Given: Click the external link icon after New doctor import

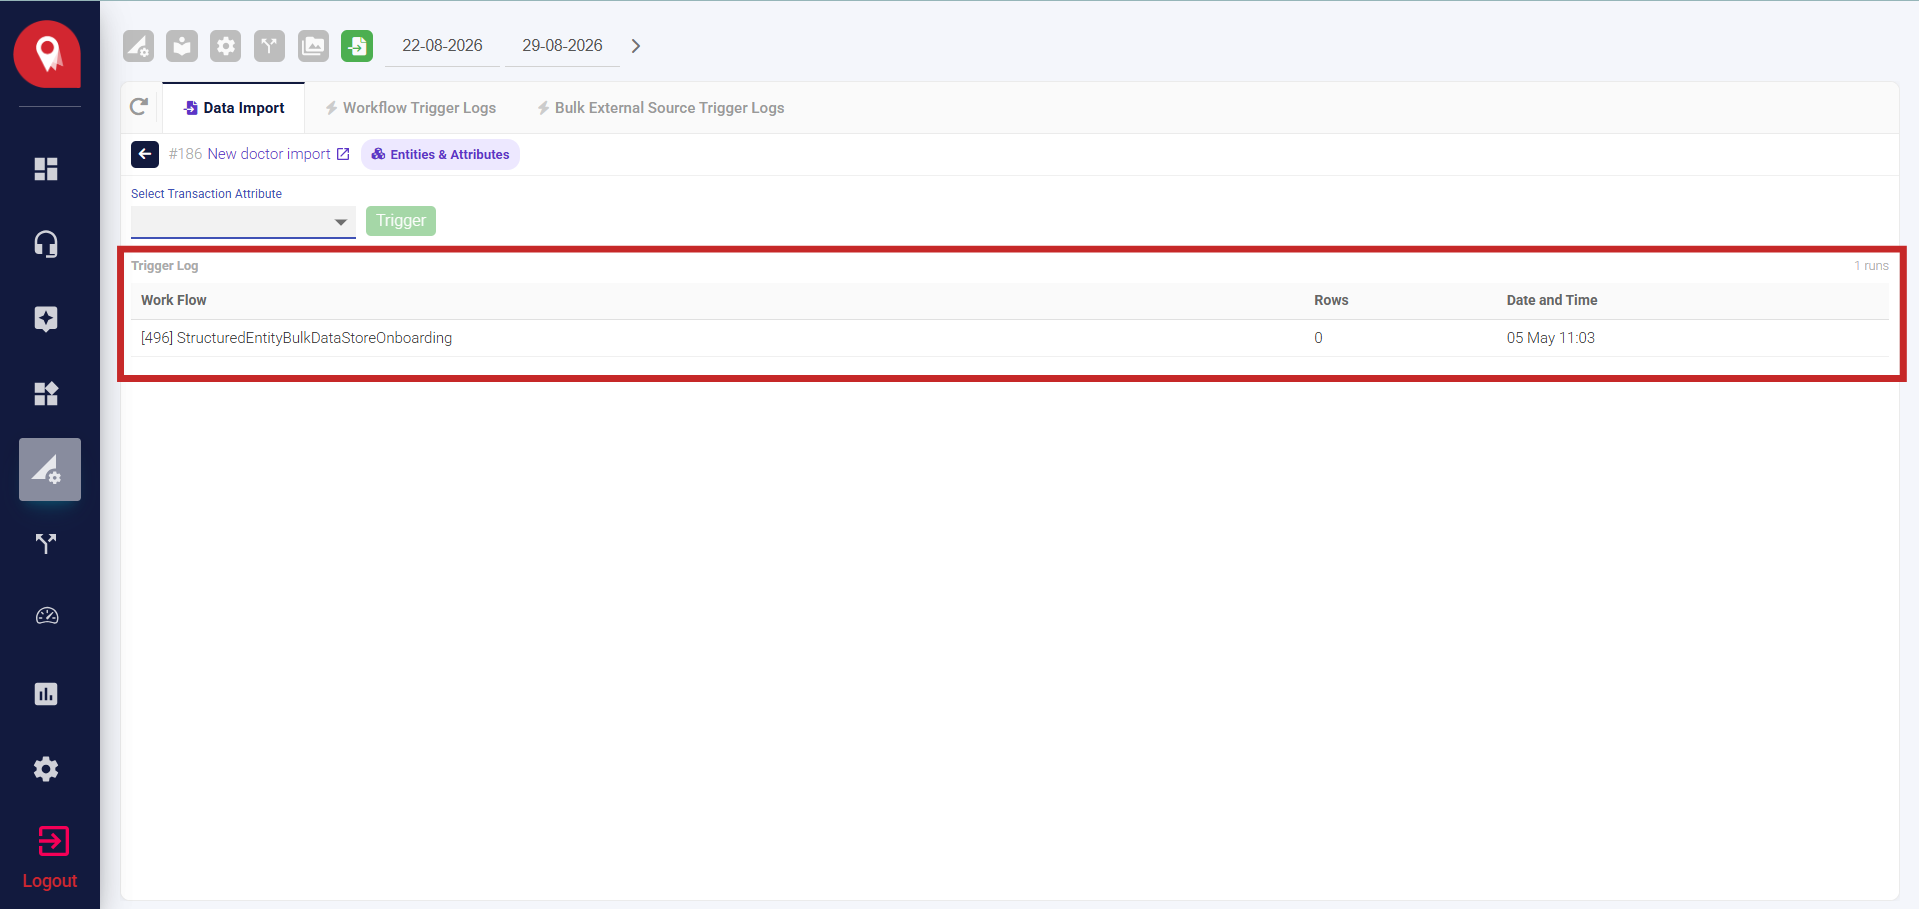Looking at the screenshot, I should coord(343,154).
